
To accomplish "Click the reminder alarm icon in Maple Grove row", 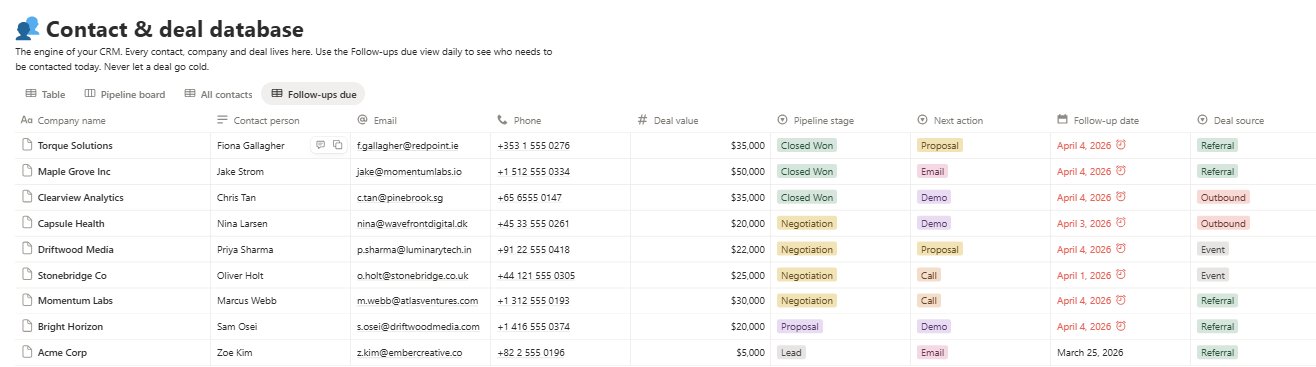I will click(1121, 171).
